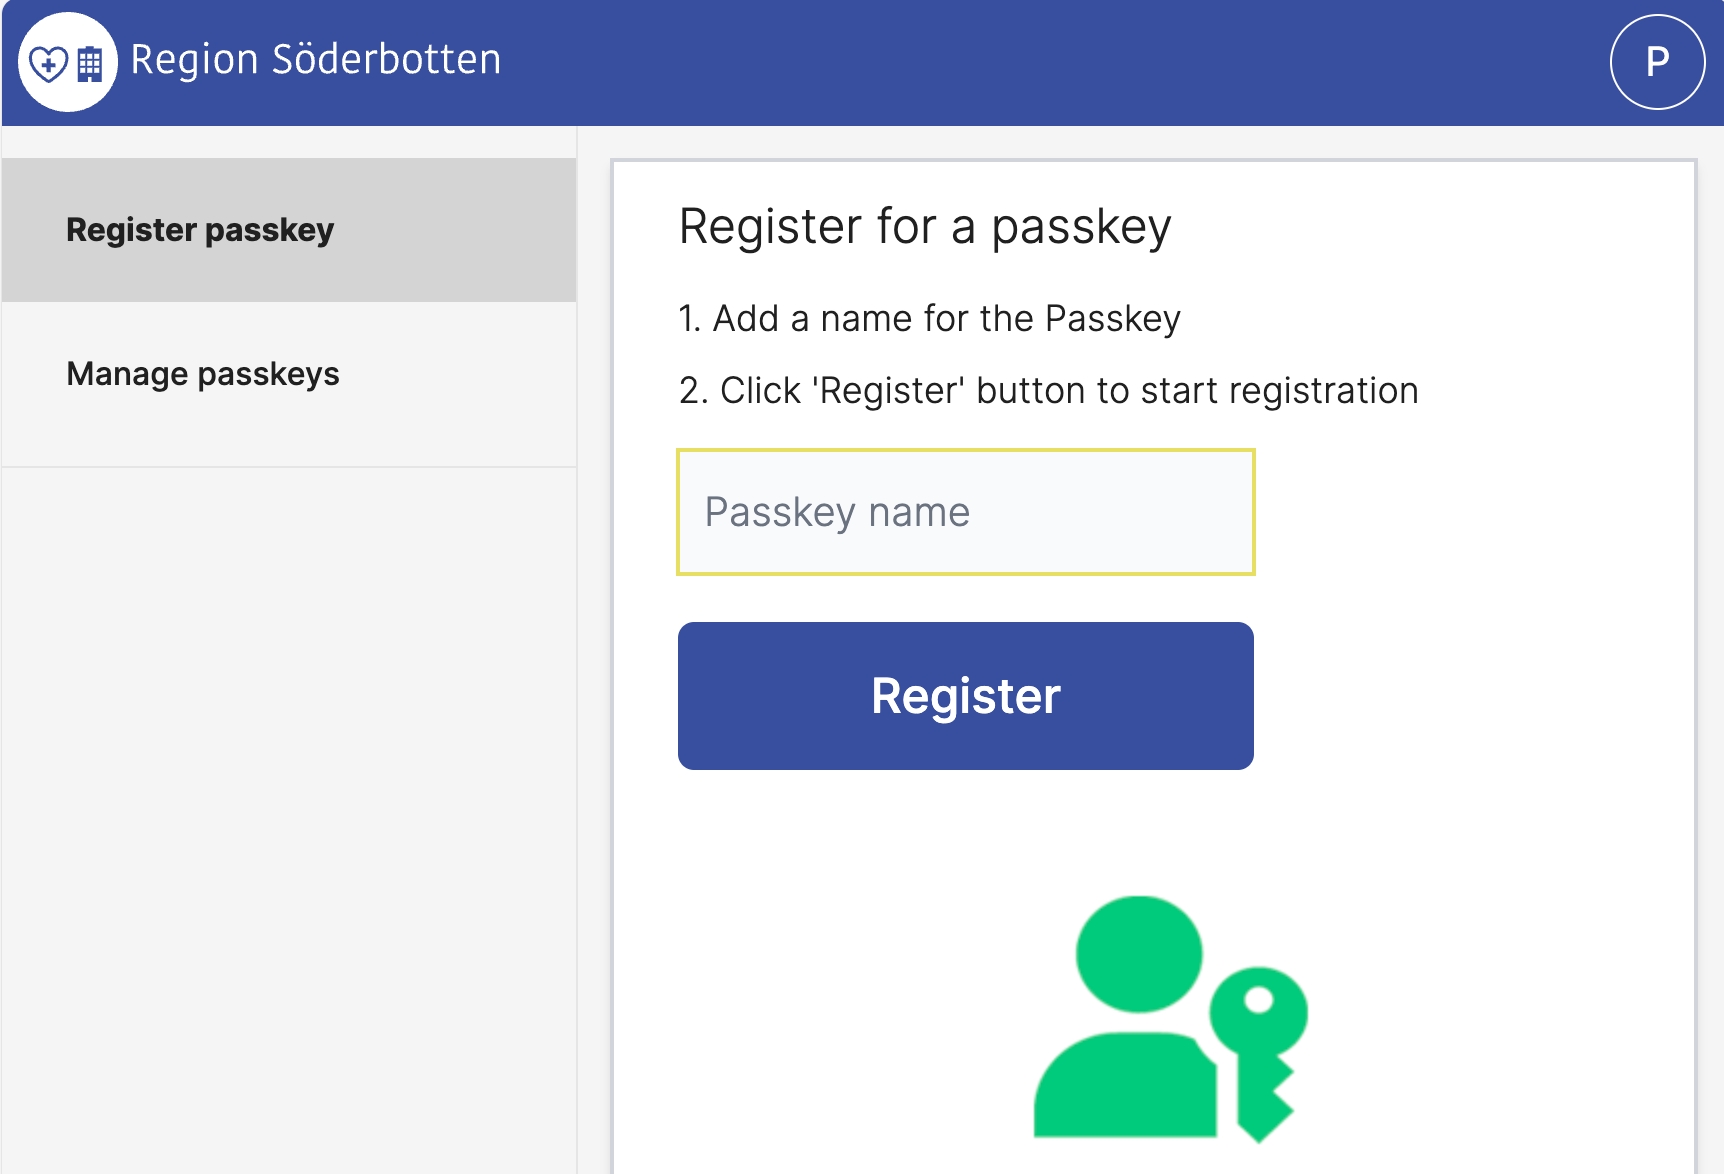Click the "Add a name for the Passkey" step
The image size is (1724, 1174).
pyautogui.click(x=930, y=319)
